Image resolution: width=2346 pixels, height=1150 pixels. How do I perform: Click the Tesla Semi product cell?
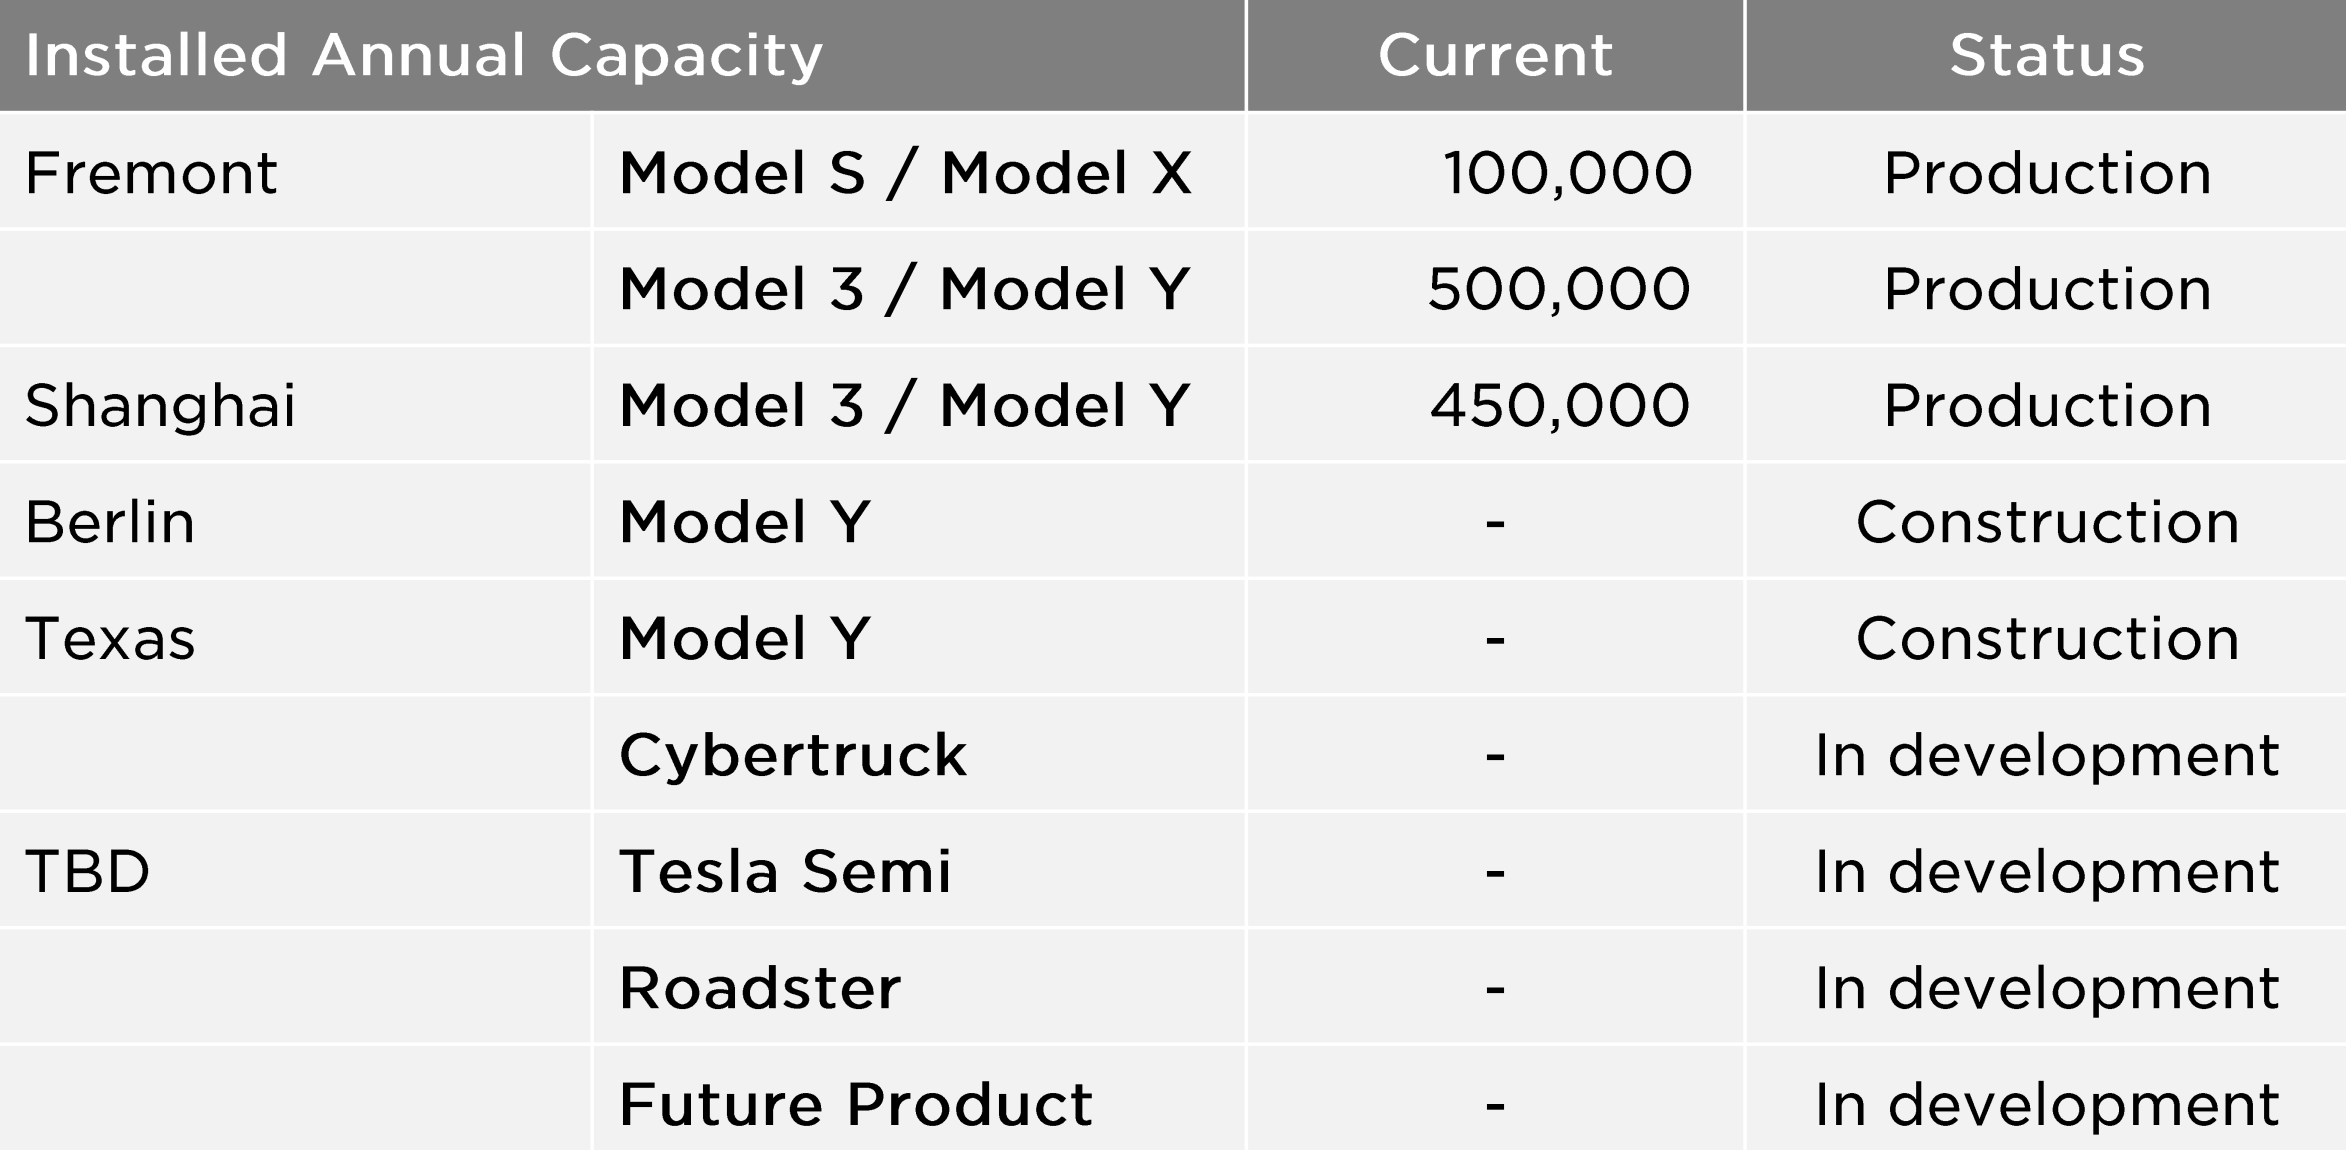(785, 871)
